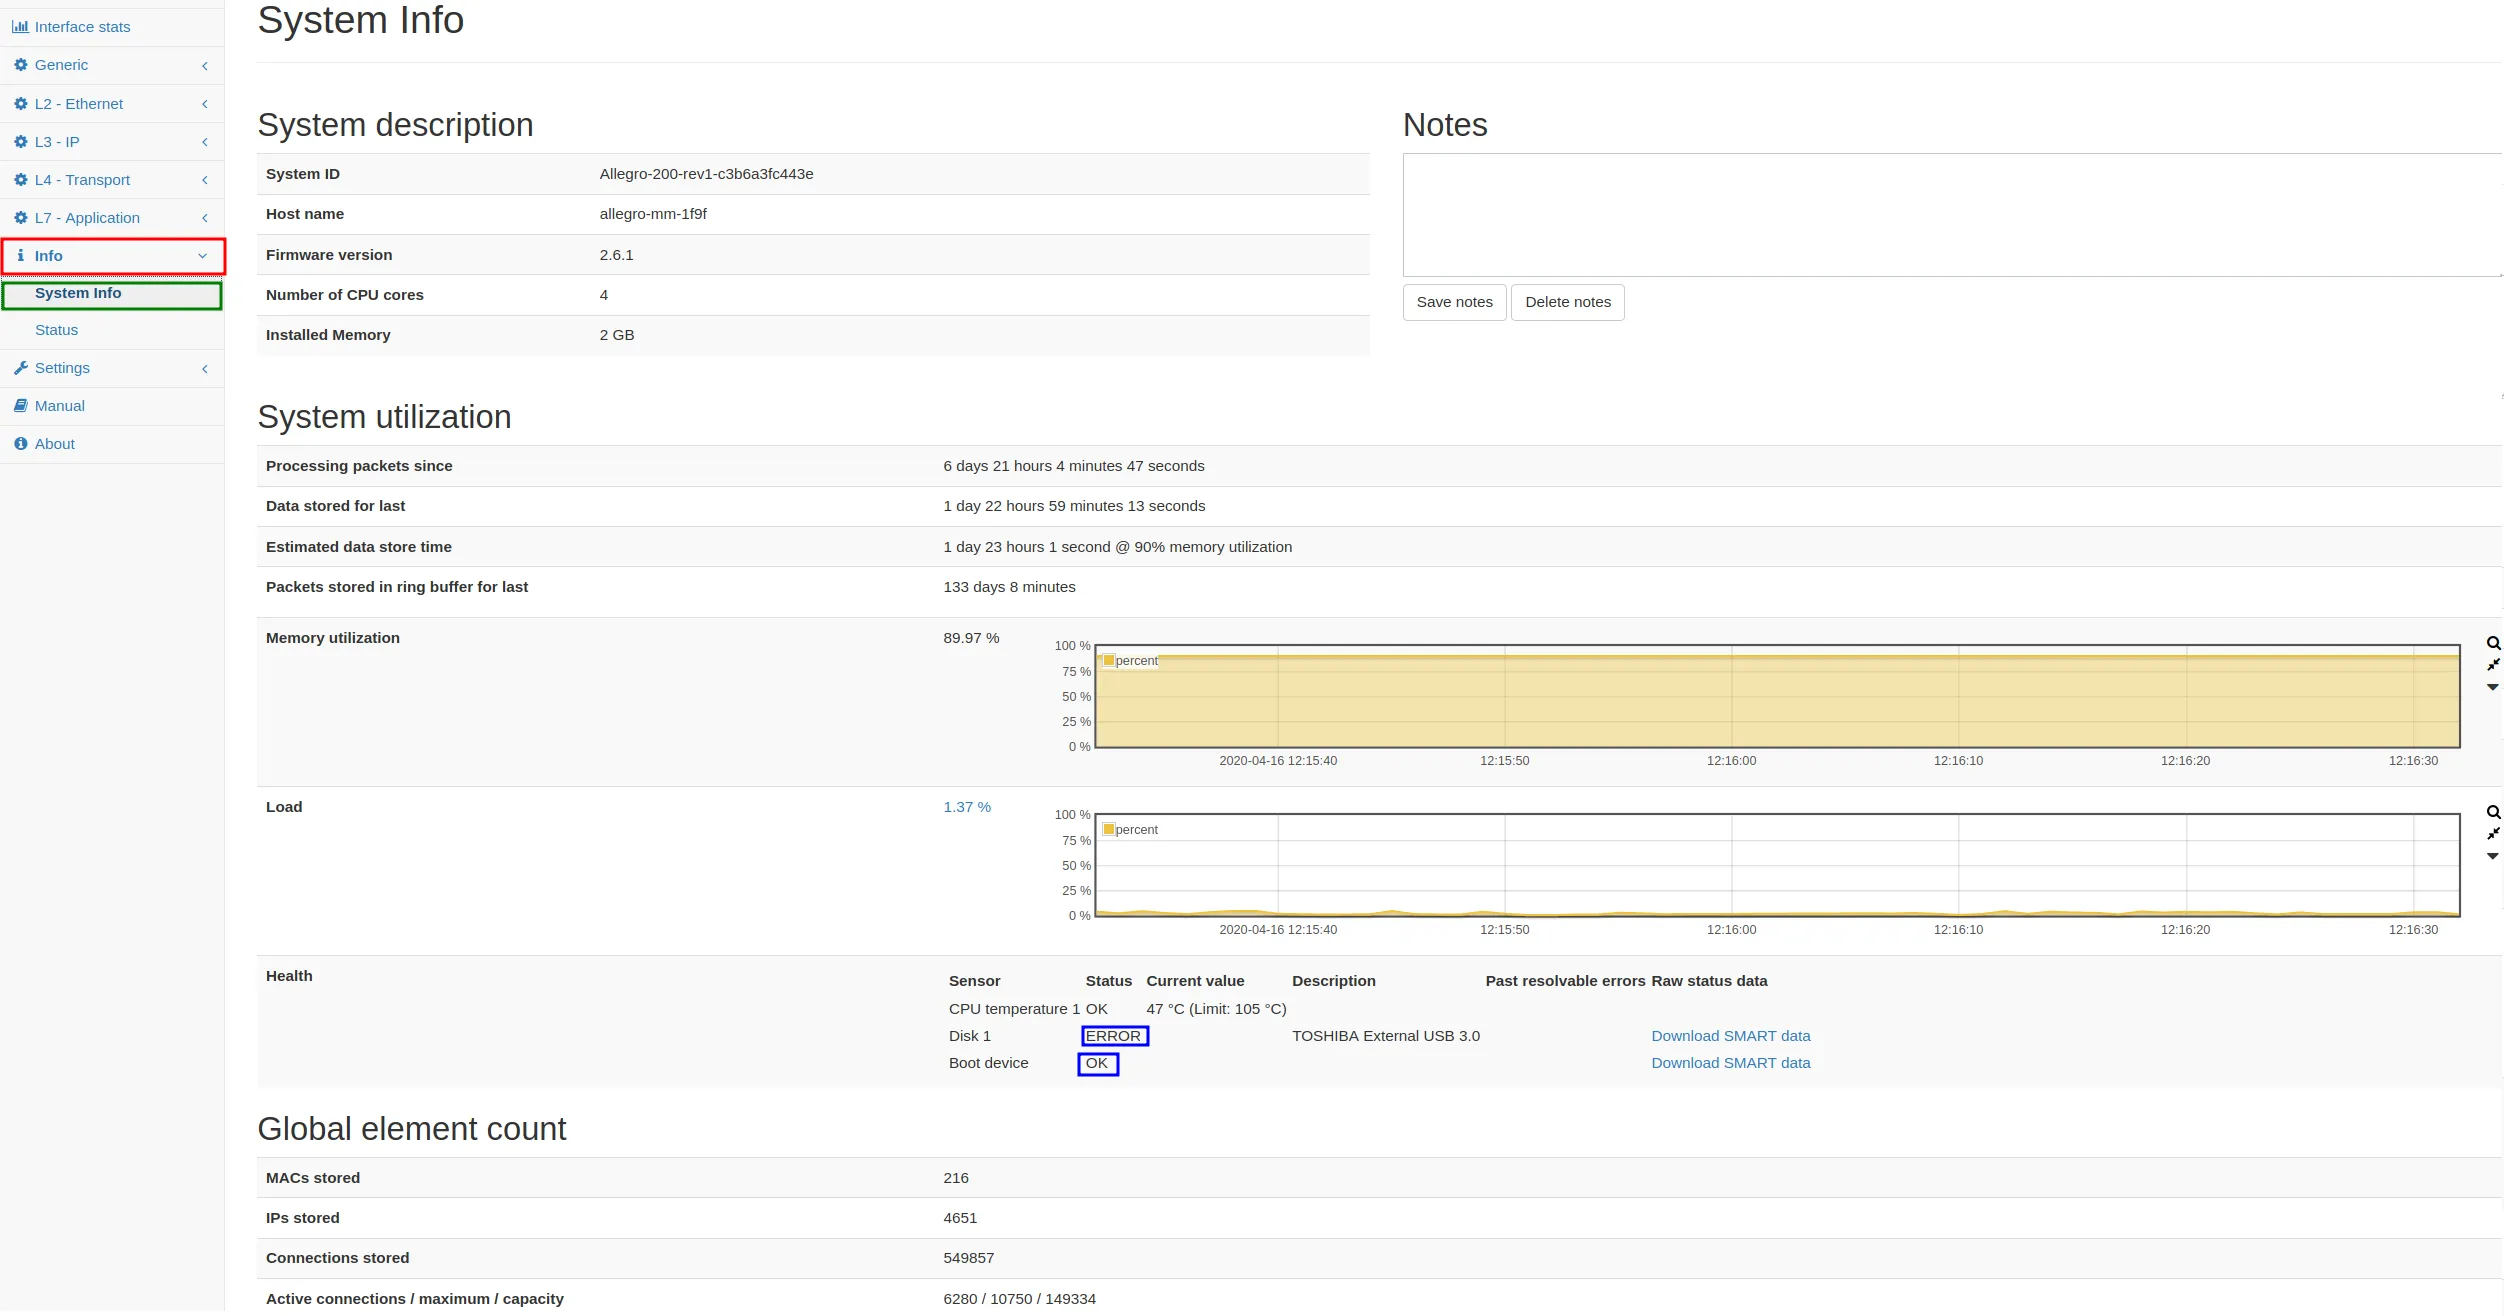
Task: Click the magnifier icon beside the Load graph
Action: tap(2493, 813)
